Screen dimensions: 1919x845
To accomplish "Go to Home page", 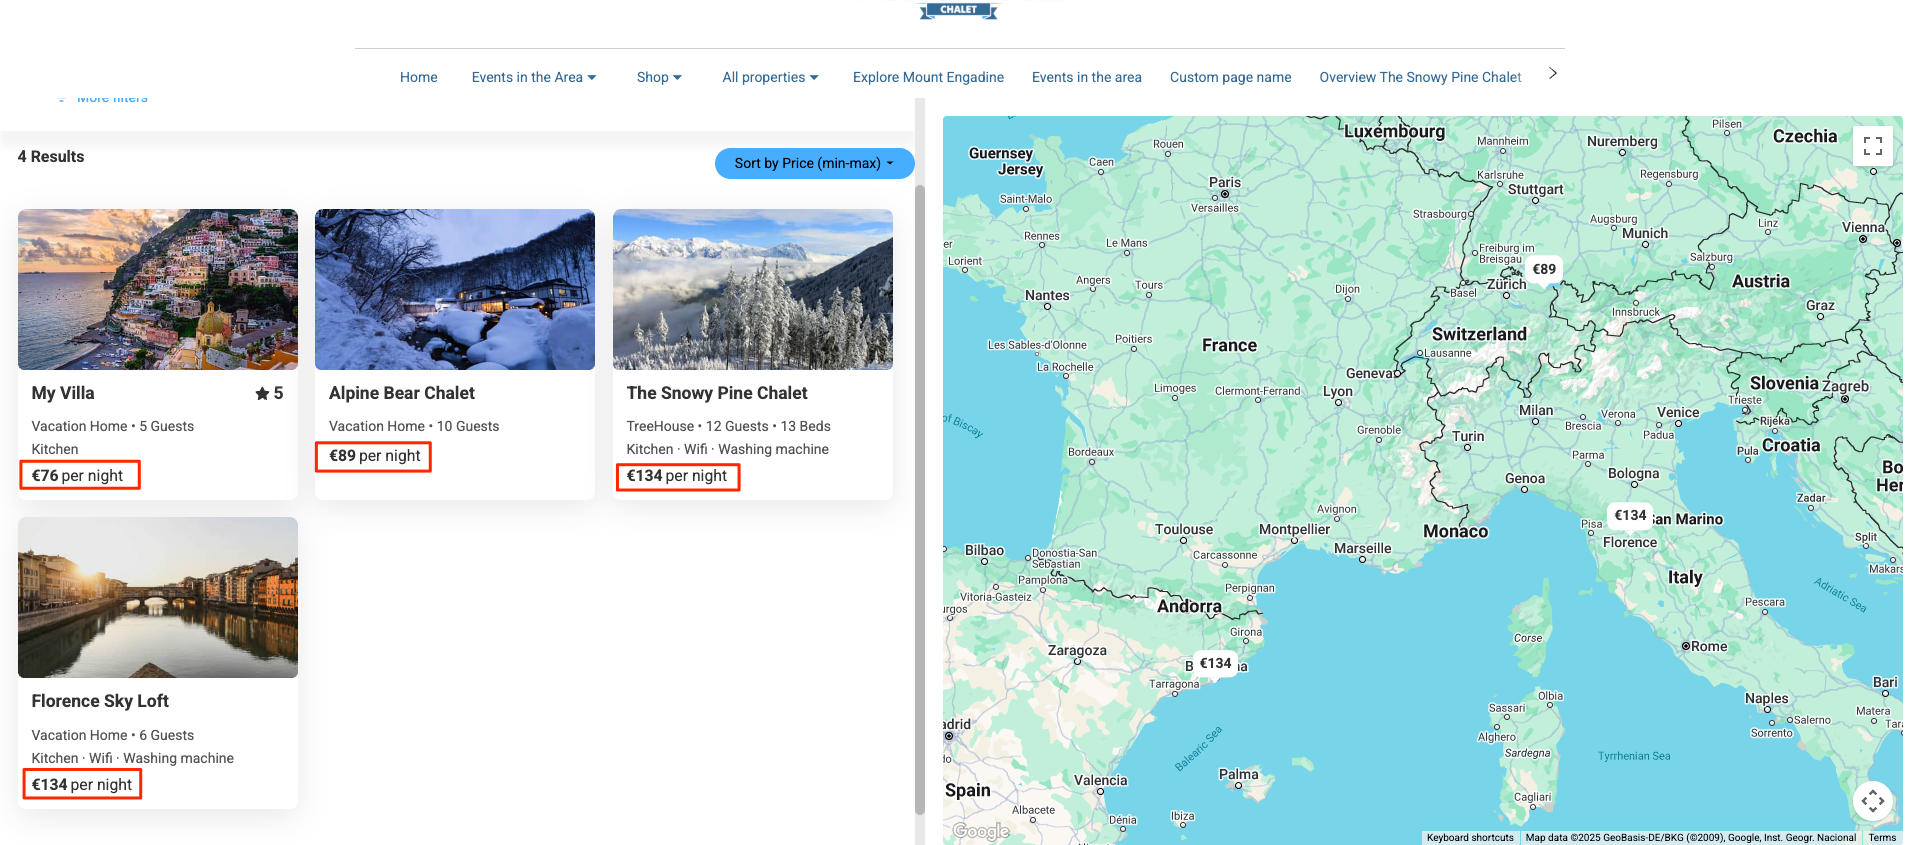I will (418, 77).
